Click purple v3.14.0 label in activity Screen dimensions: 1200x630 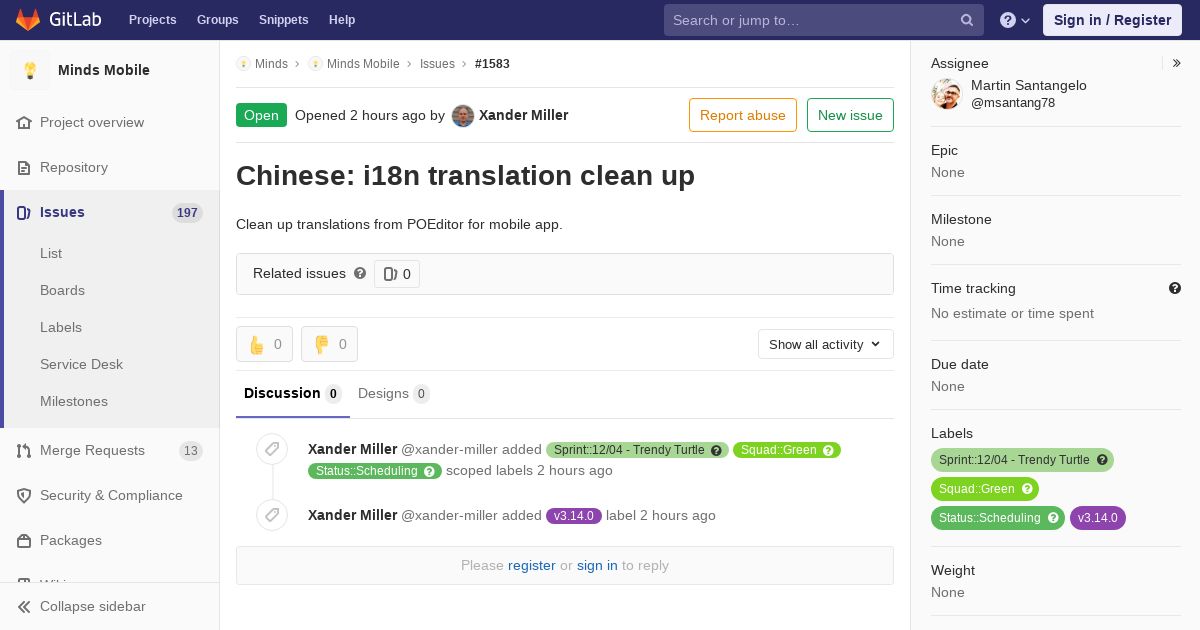[x=574, y=516]
